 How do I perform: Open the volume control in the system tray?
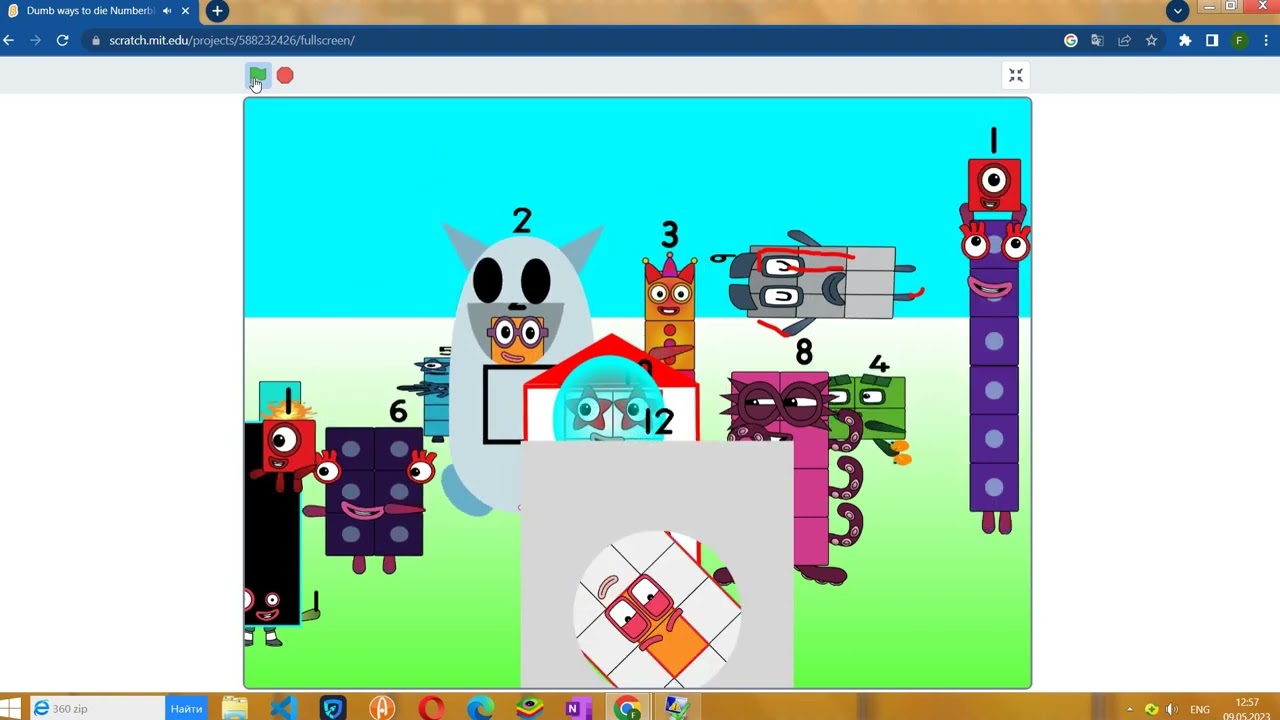click(x=1171, y=709)
